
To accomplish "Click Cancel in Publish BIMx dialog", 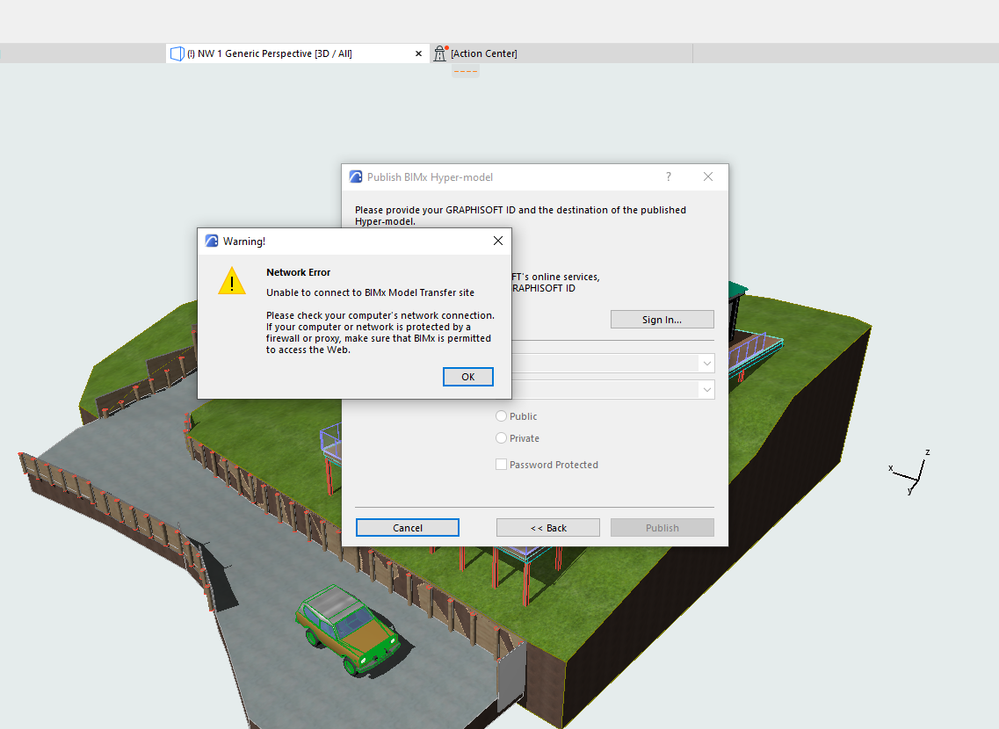I will click(x=407, y=528).
